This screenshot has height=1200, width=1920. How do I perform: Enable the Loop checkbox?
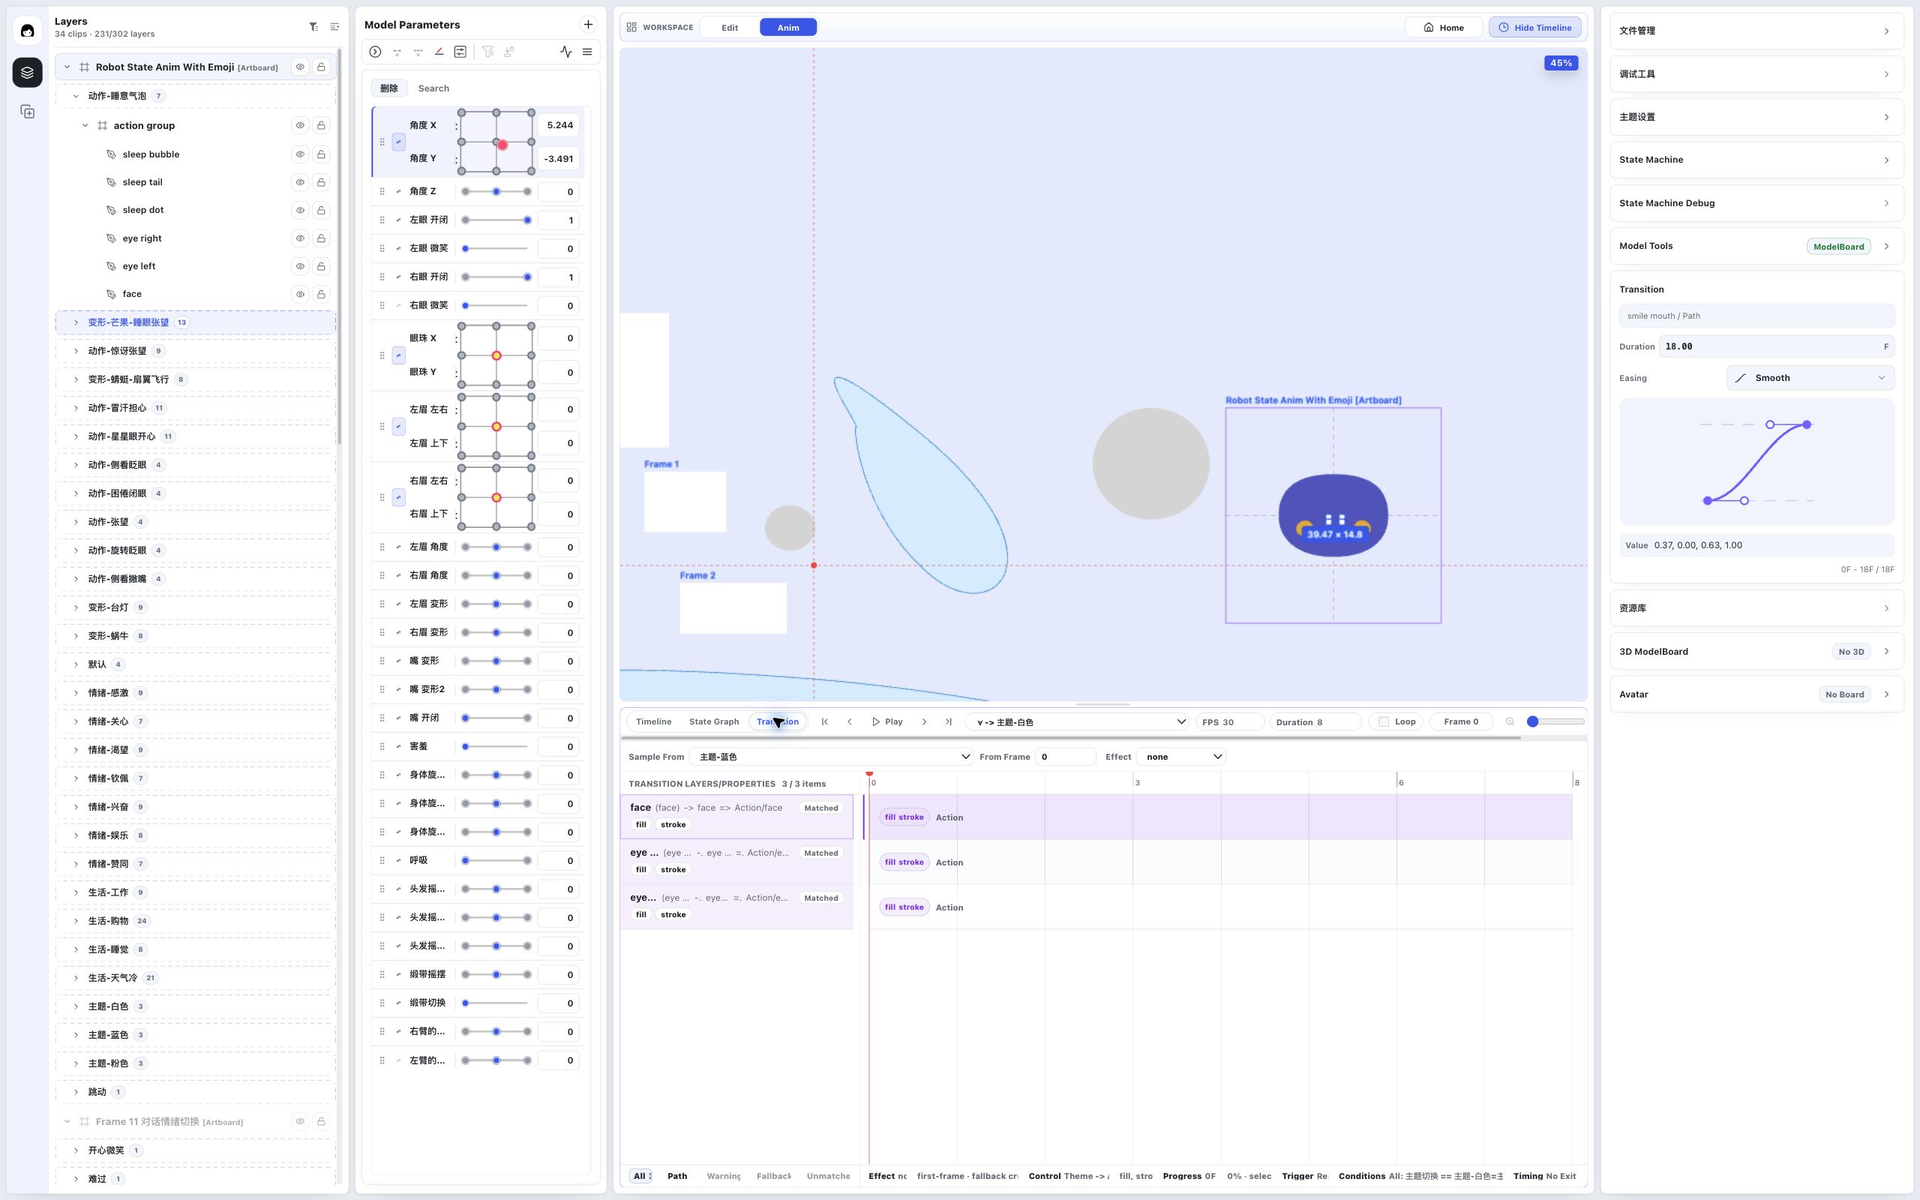[1384, 722]
